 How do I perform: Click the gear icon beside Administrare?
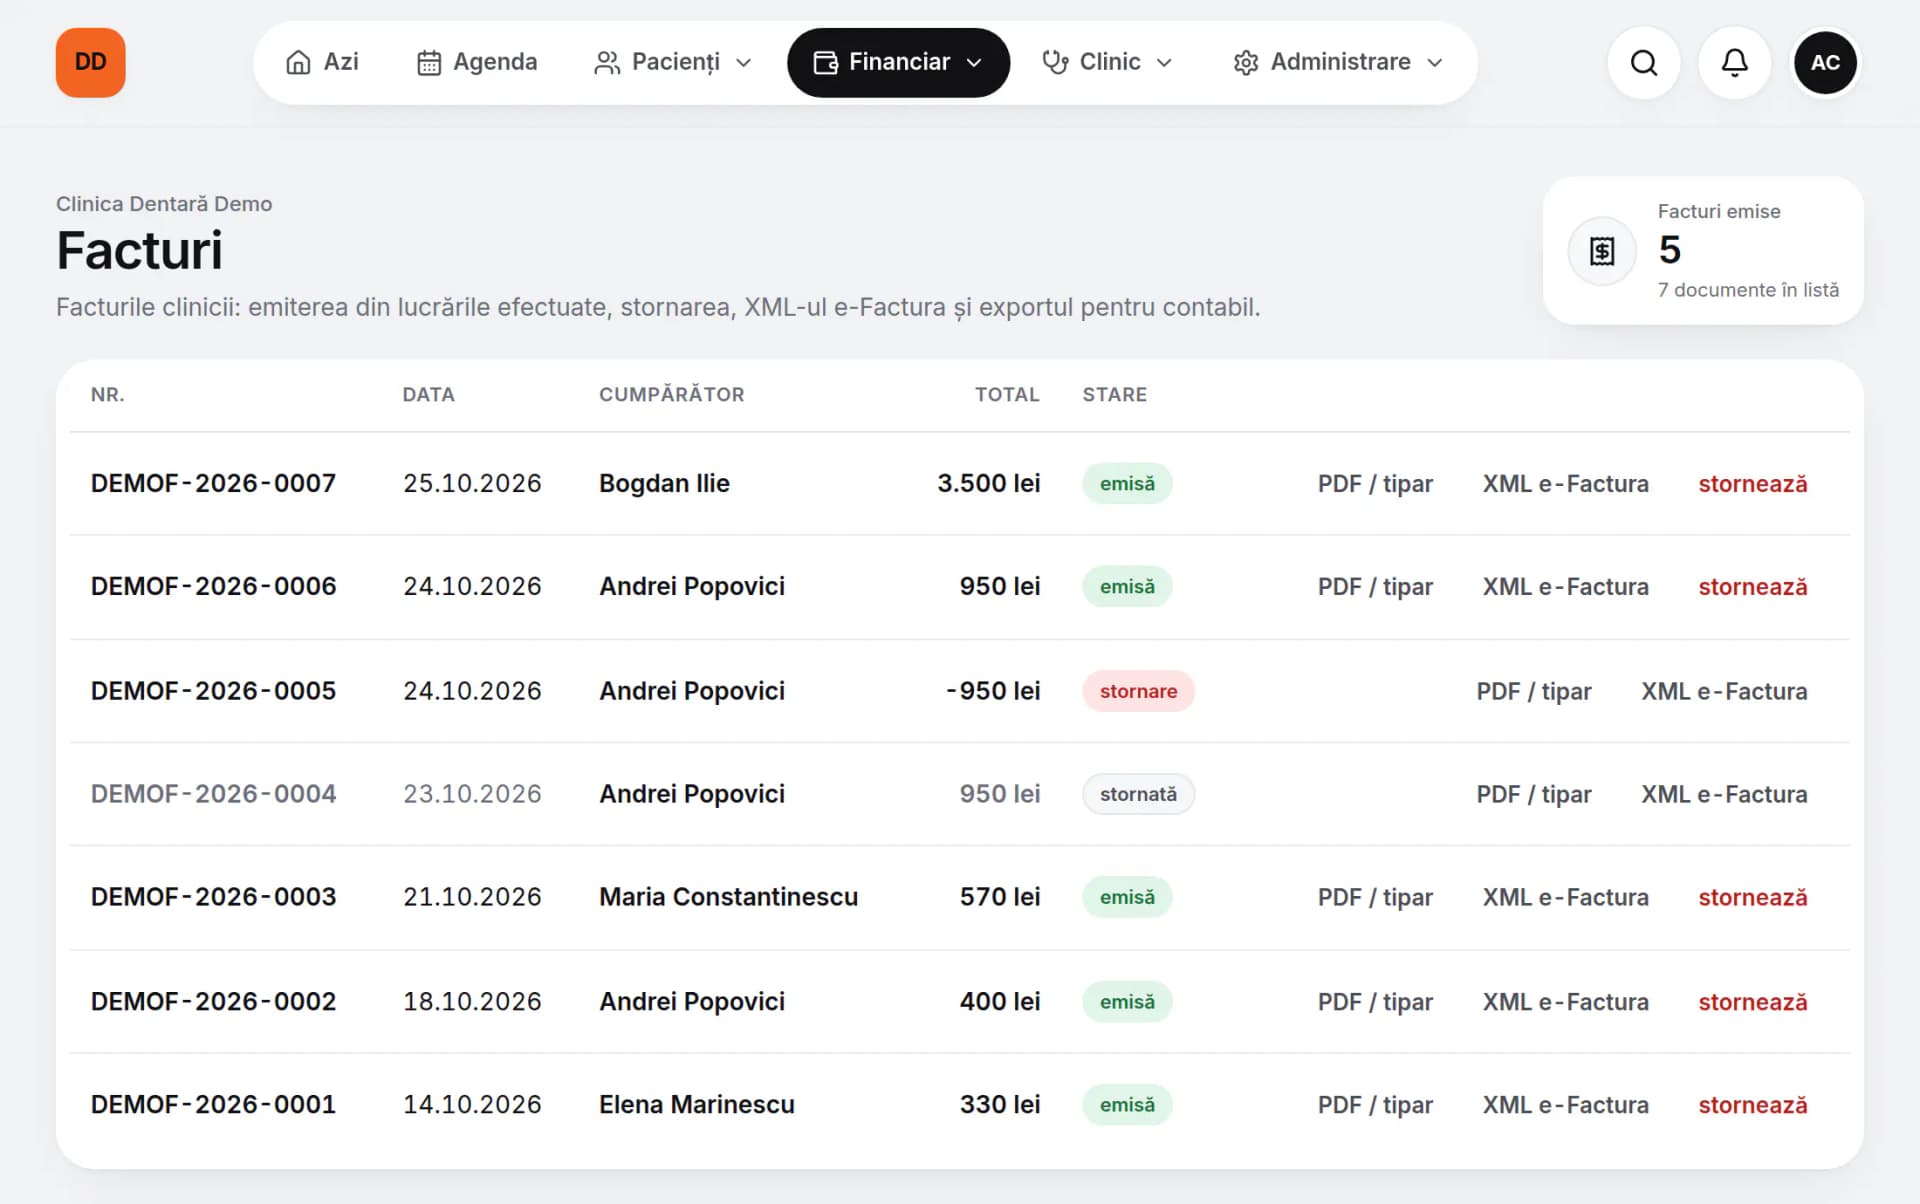point(1246,63)
